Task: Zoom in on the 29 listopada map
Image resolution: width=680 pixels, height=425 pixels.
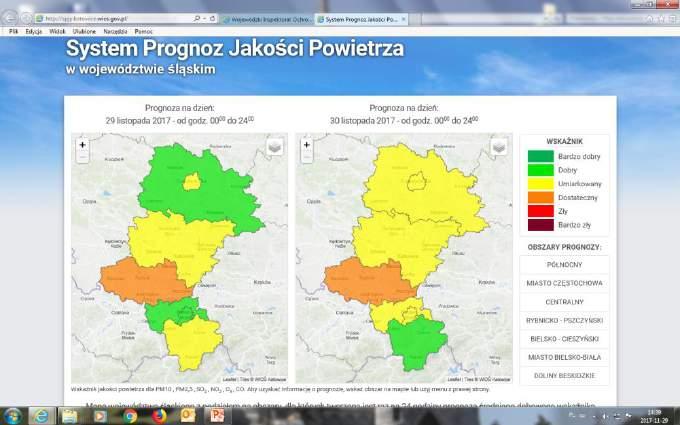Action: [82, 145]
